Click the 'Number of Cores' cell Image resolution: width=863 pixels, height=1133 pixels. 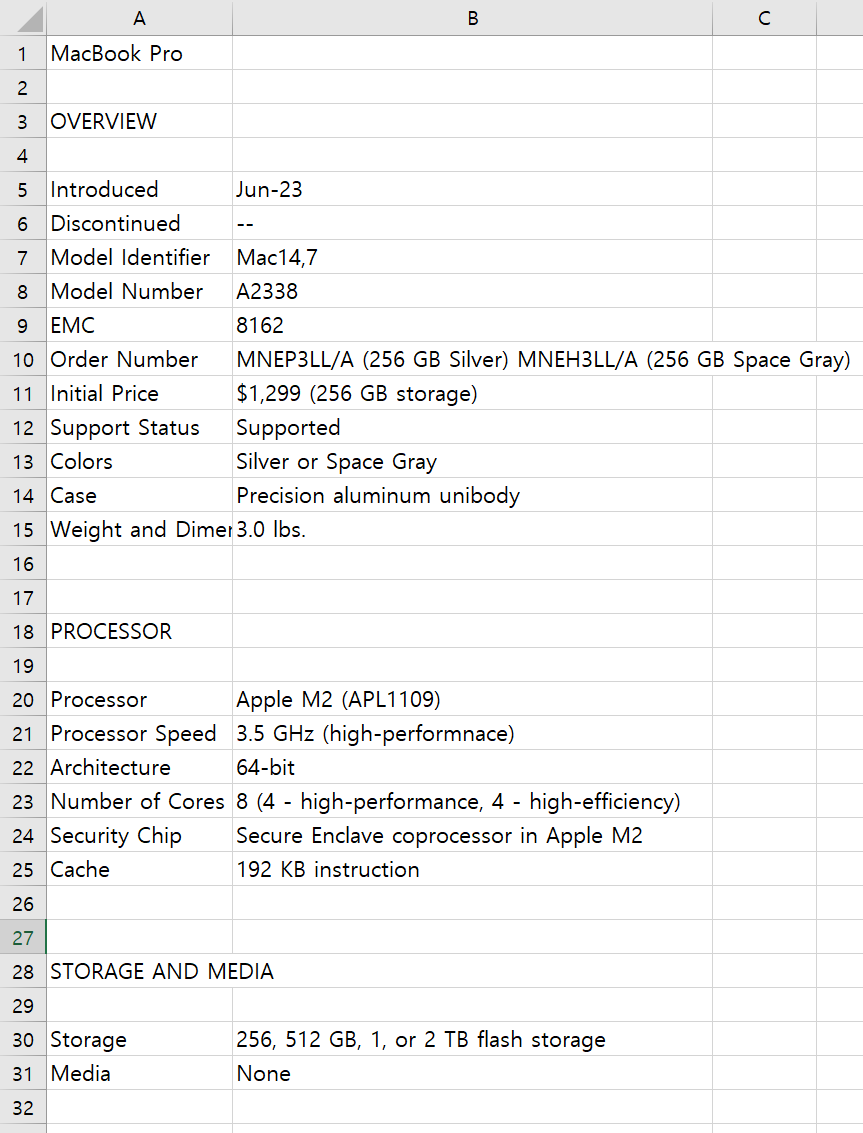click(x=139, y=801)
